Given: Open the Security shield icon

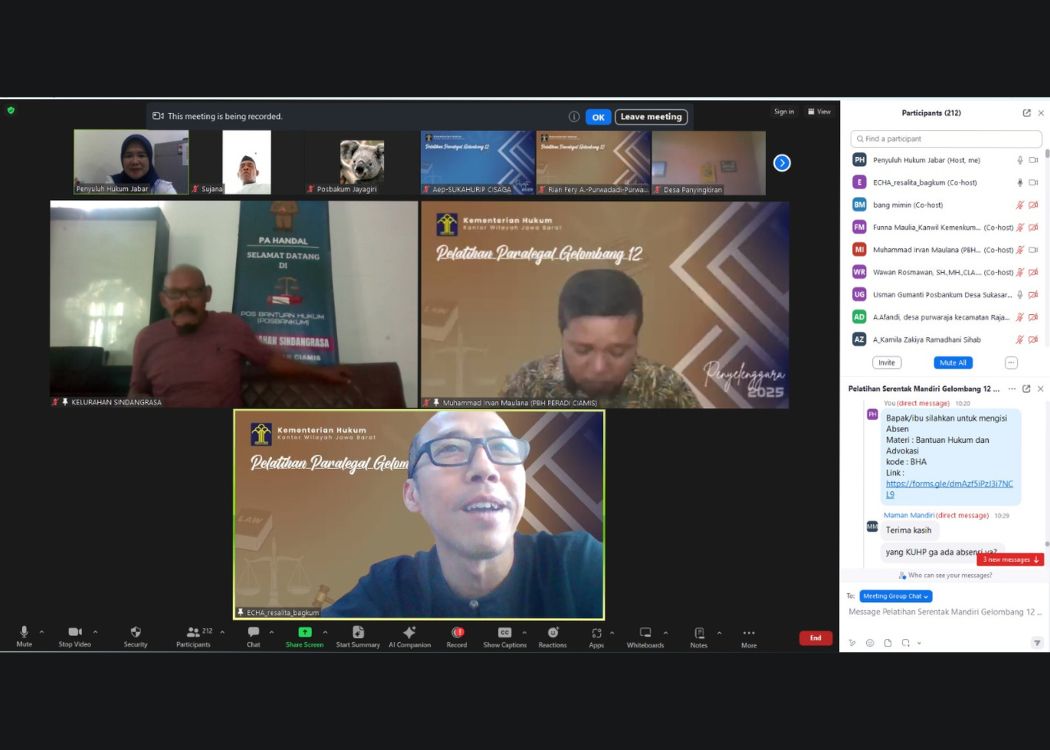Looking at the screenshot, I should click(135, 633).
